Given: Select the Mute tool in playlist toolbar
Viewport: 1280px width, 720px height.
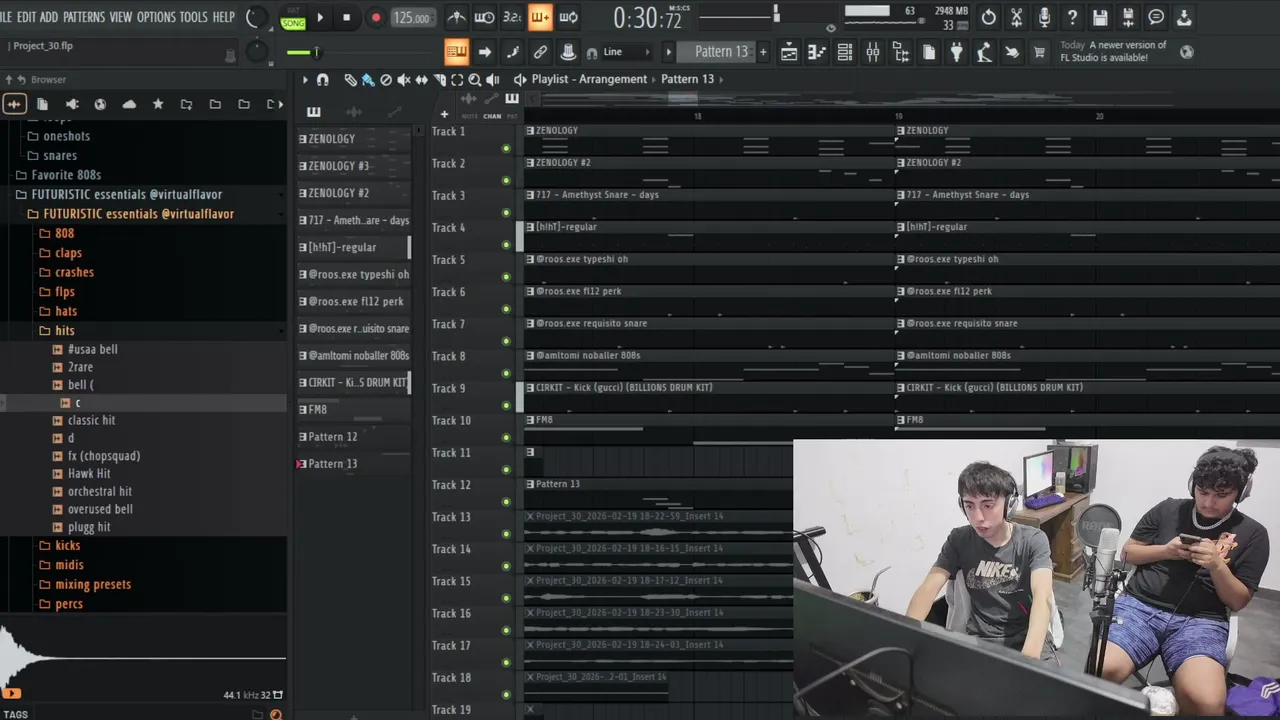Looking at the screenshot, I should pos(404,80).
